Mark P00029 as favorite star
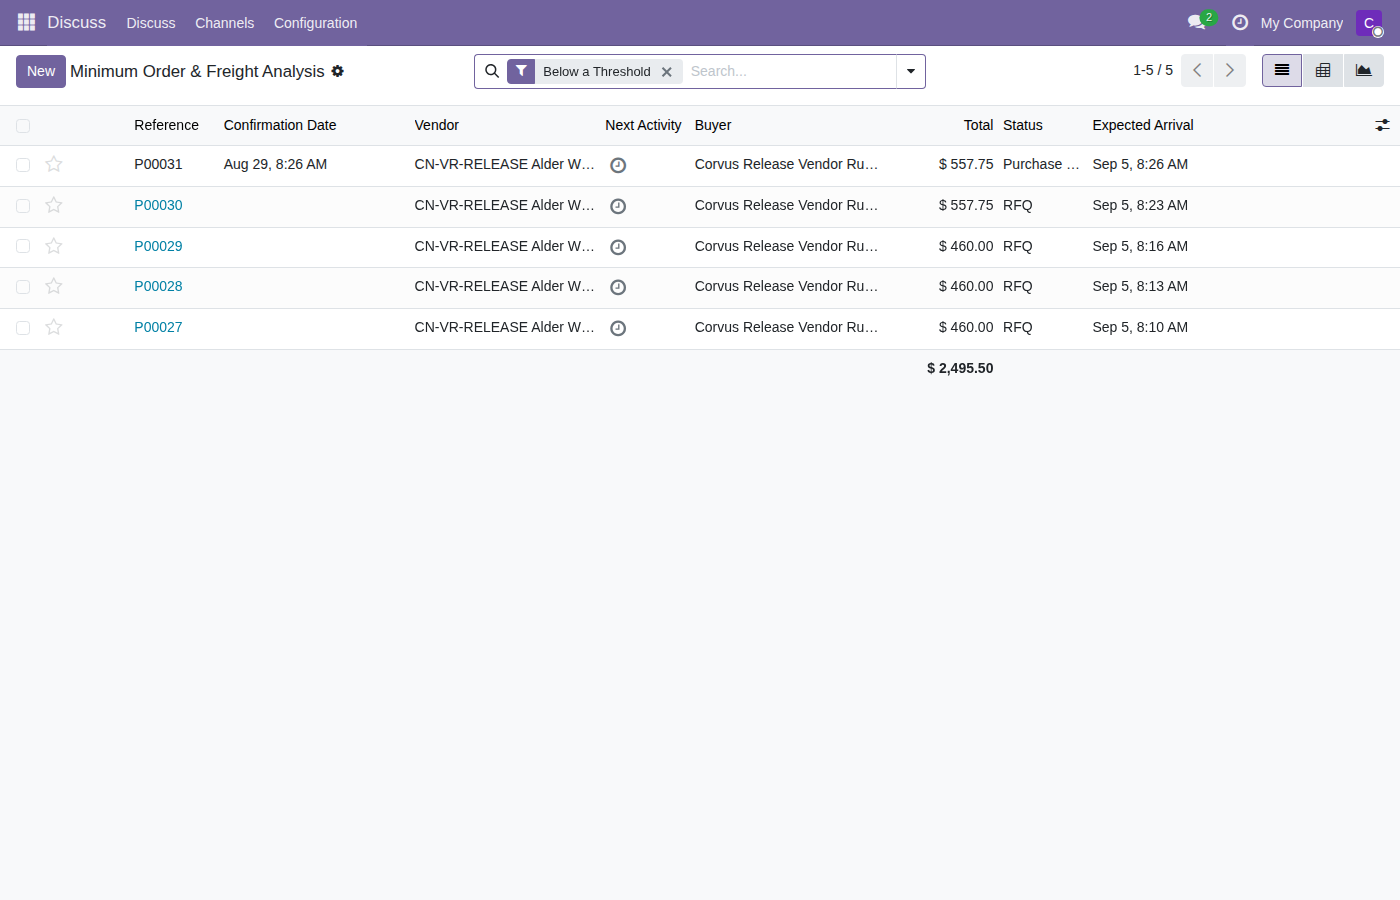This screenshot has width=1400, height=900. click(x=54, y=246)
